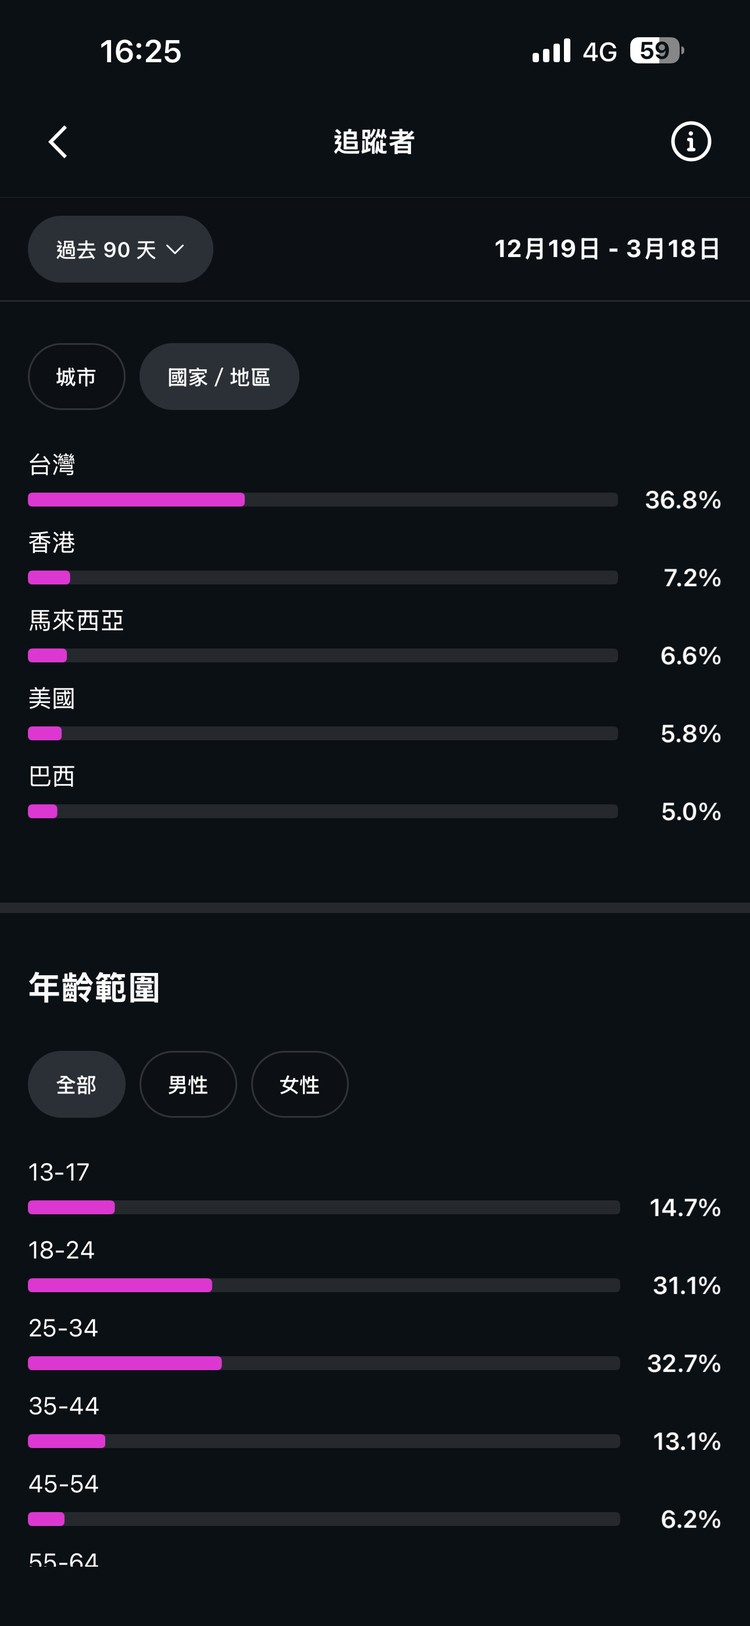Tap the cellular signal indicator
This screenshot has height=1626, width=750.
click(x=551, y=50)
